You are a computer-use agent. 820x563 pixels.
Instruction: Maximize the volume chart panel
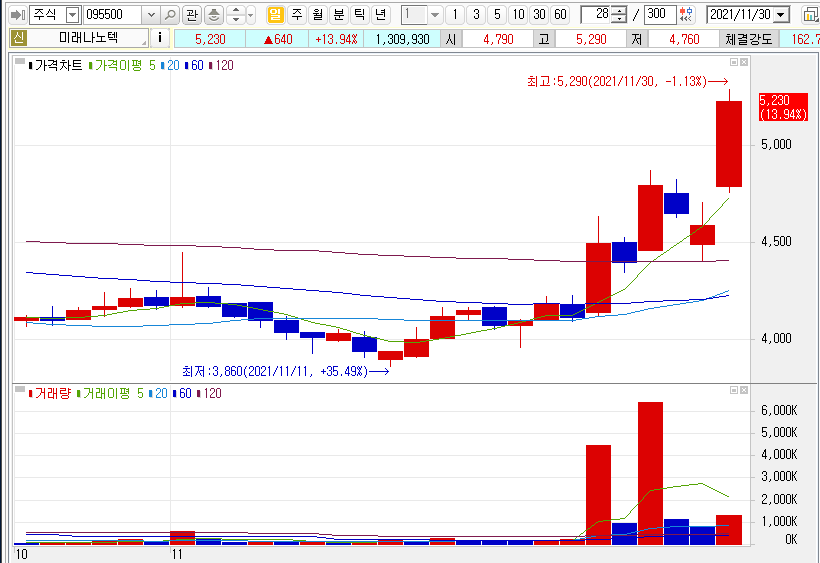(x=734, y=390)
